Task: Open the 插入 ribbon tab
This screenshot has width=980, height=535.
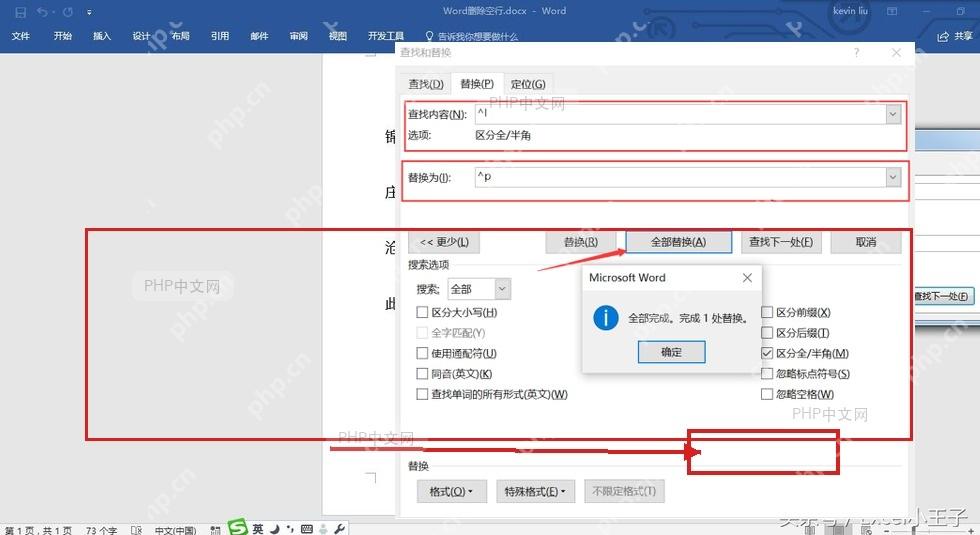Action: (102, 36)
